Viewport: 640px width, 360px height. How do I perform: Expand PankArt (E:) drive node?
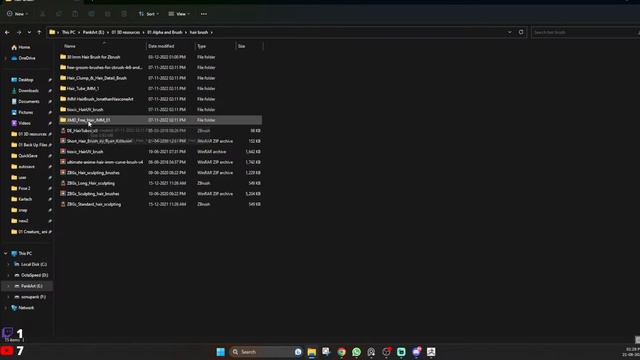pos(8,286)
